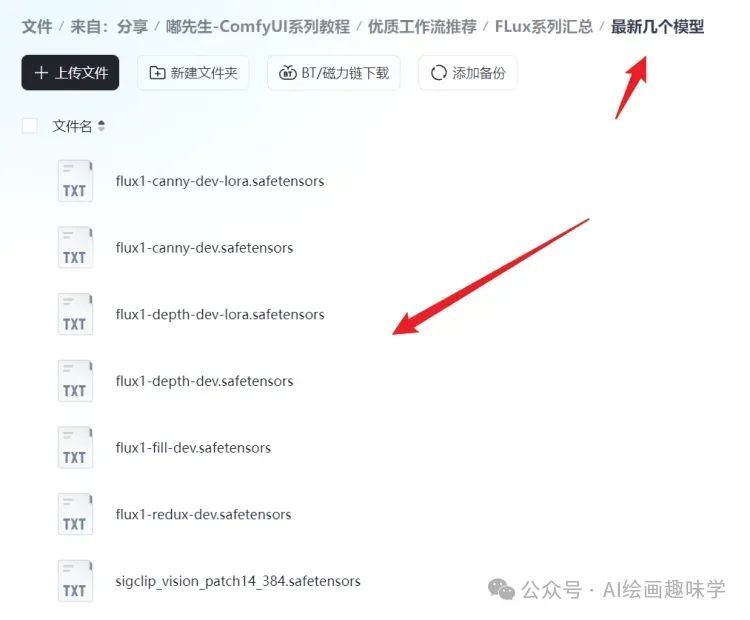
Task: Select file name flux1-depth-dev-lora.safetensors
Action: pos(220,314)
